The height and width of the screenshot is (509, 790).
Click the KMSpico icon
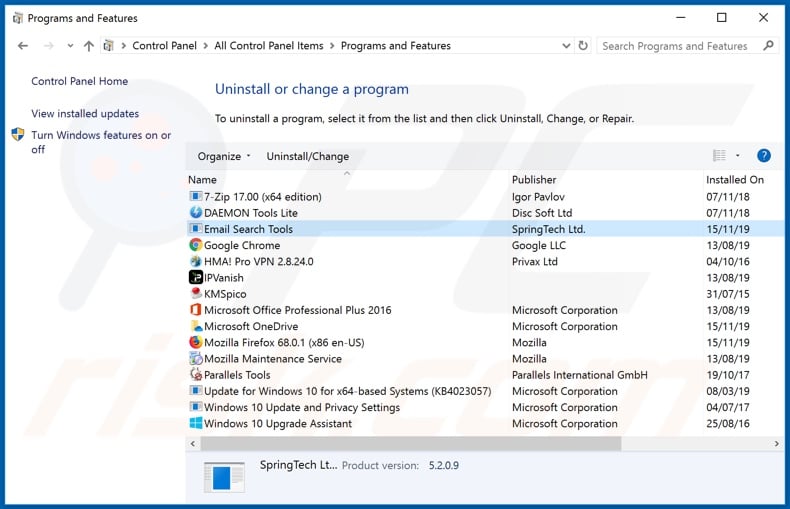(195, 293)
